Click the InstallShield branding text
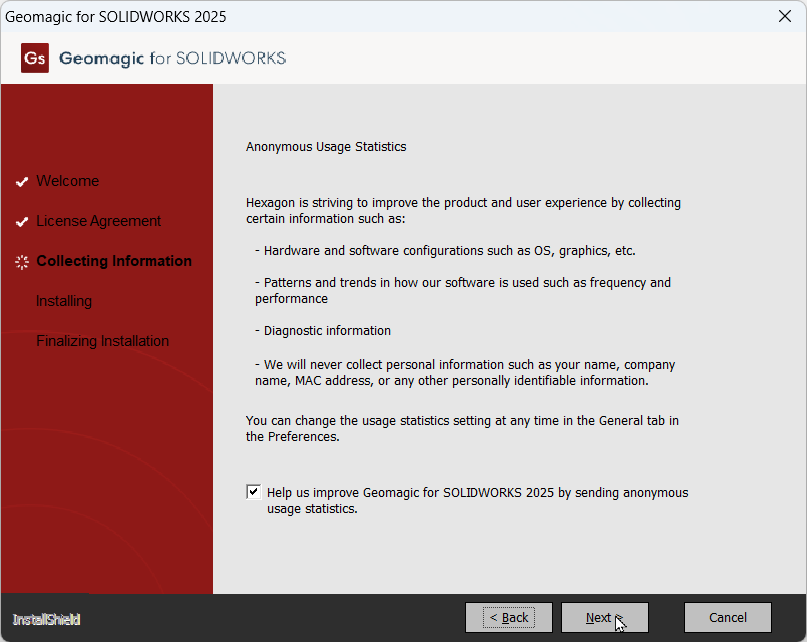 pyautogui.click(x=45, y=619)
